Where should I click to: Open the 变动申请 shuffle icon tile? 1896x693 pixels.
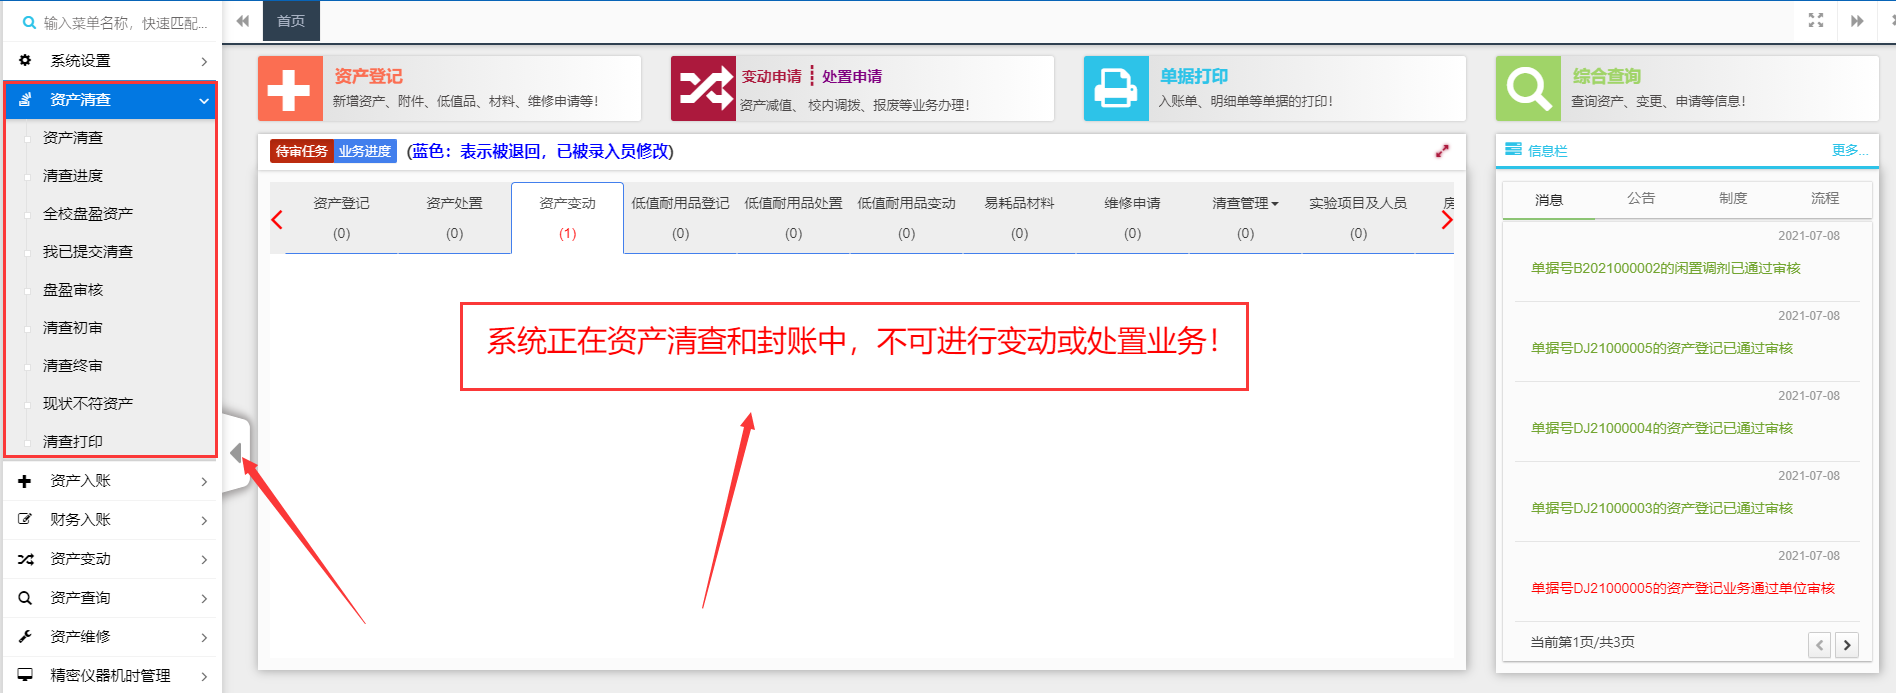(703, 88)
